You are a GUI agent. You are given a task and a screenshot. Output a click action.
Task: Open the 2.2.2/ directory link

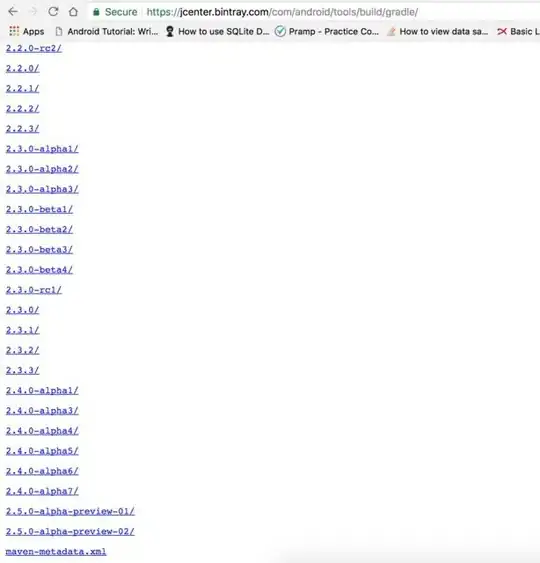pyautogui.click(x=23, y=109)
